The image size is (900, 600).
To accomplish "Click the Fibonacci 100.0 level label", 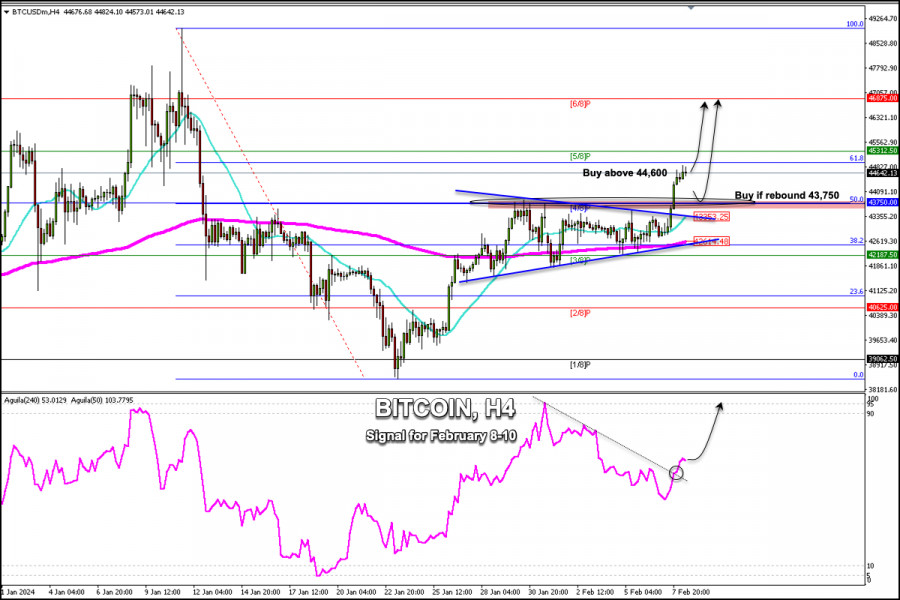I will (x=855, y=24).
